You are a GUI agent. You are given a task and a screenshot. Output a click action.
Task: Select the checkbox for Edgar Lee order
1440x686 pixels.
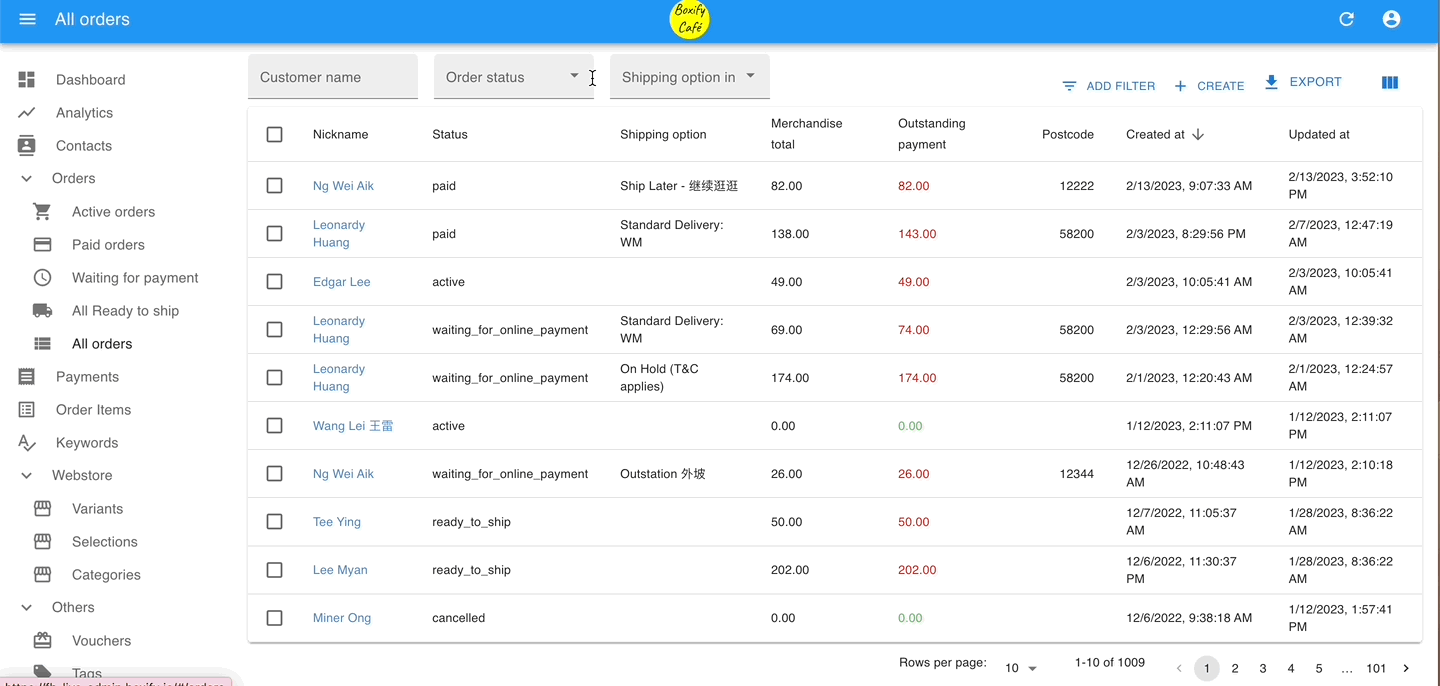[x=275, y=282]
